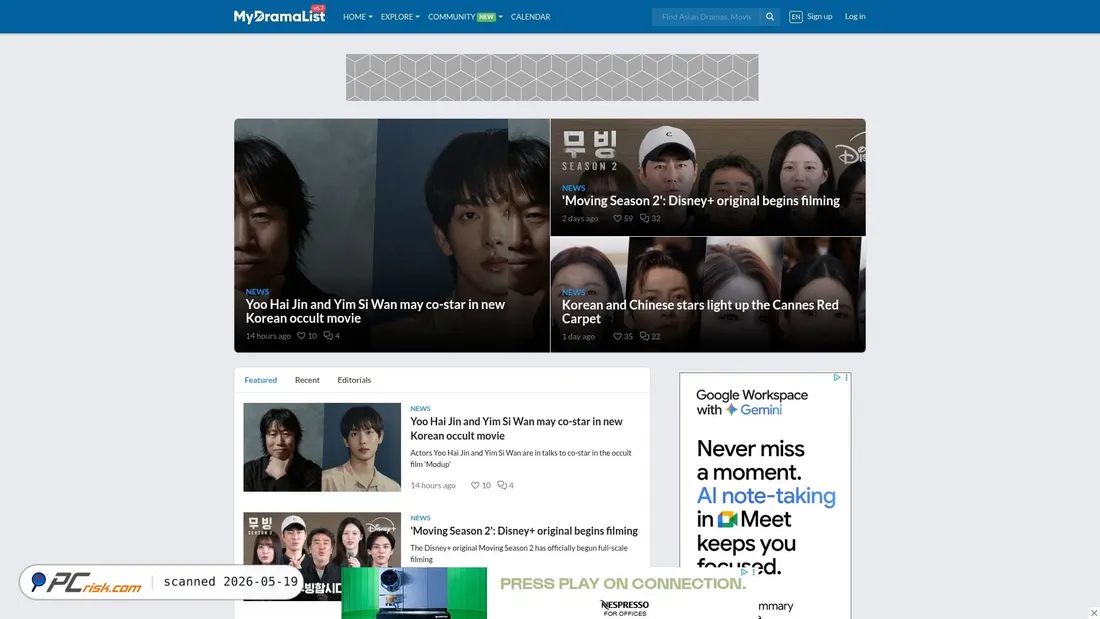
Task: Click NEWS label above Cannes article
Action: (x=573, y=292)
